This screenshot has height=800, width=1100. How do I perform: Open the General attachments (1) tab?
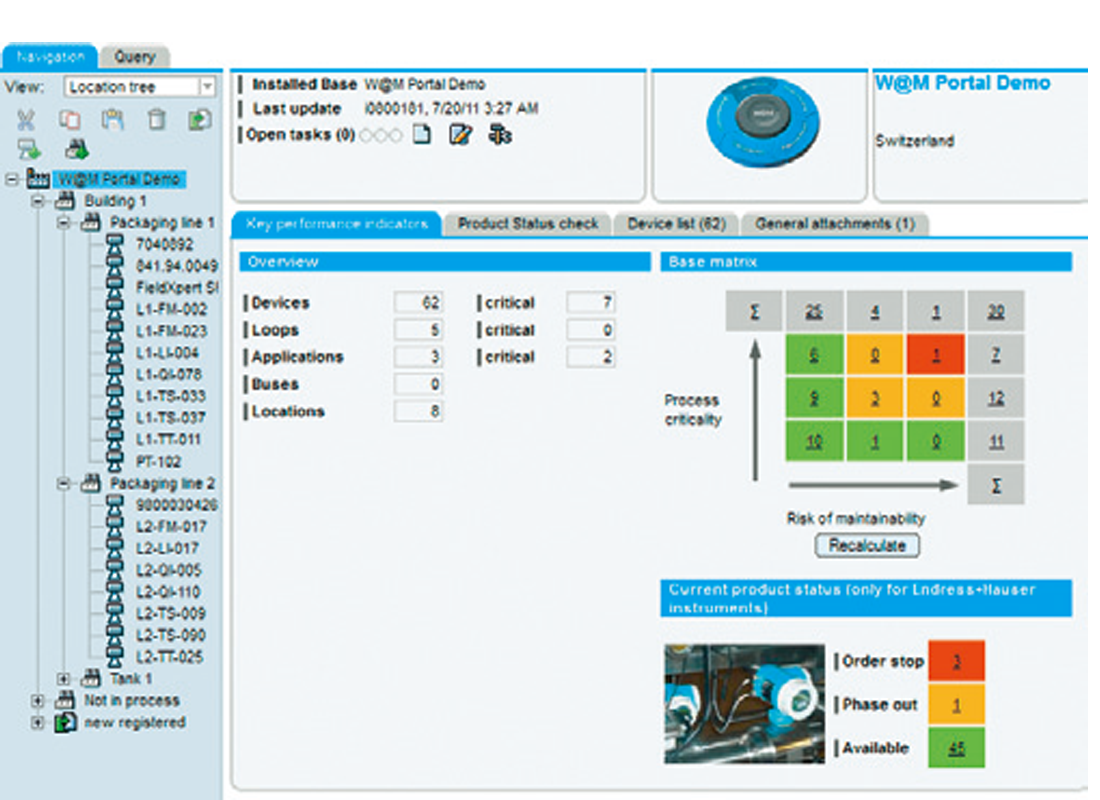pos(835,224)
